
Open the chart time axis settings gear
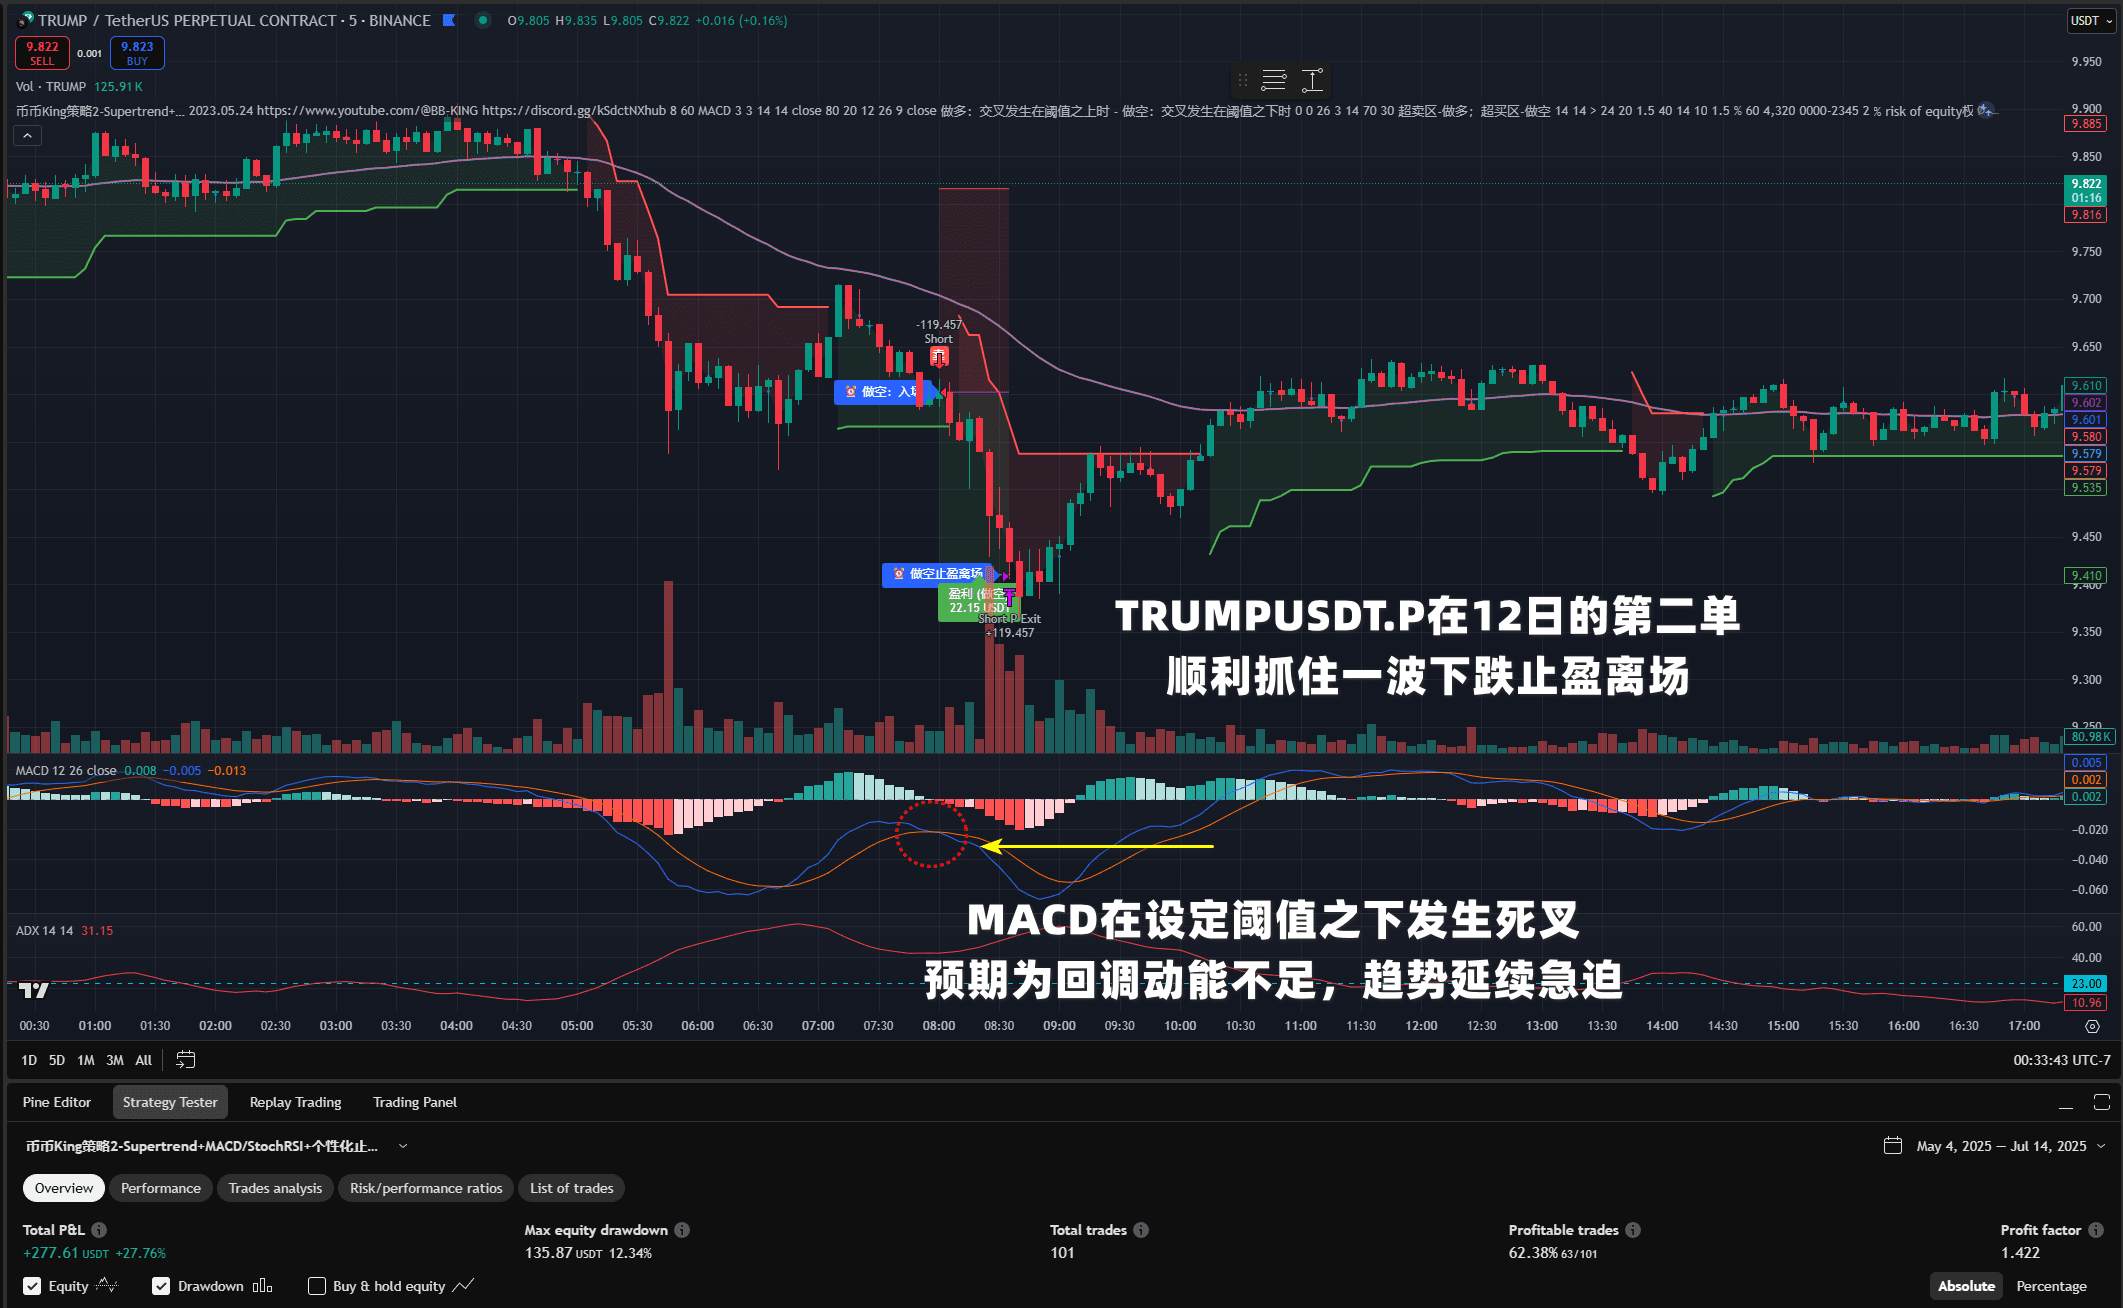(x=2092, y=1026)
